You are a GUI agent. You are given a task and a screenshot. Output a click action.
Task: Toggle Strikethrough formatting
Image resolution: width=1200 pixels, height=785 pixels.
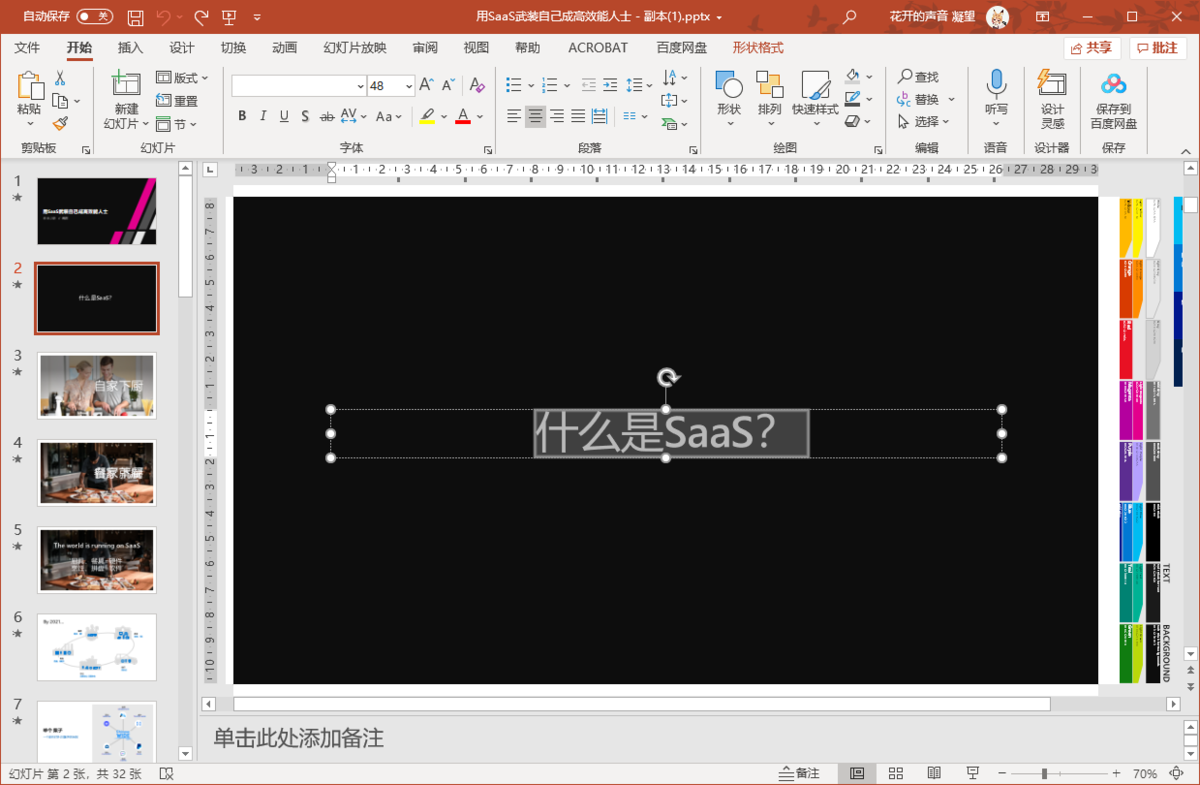(x=327, y=117)
